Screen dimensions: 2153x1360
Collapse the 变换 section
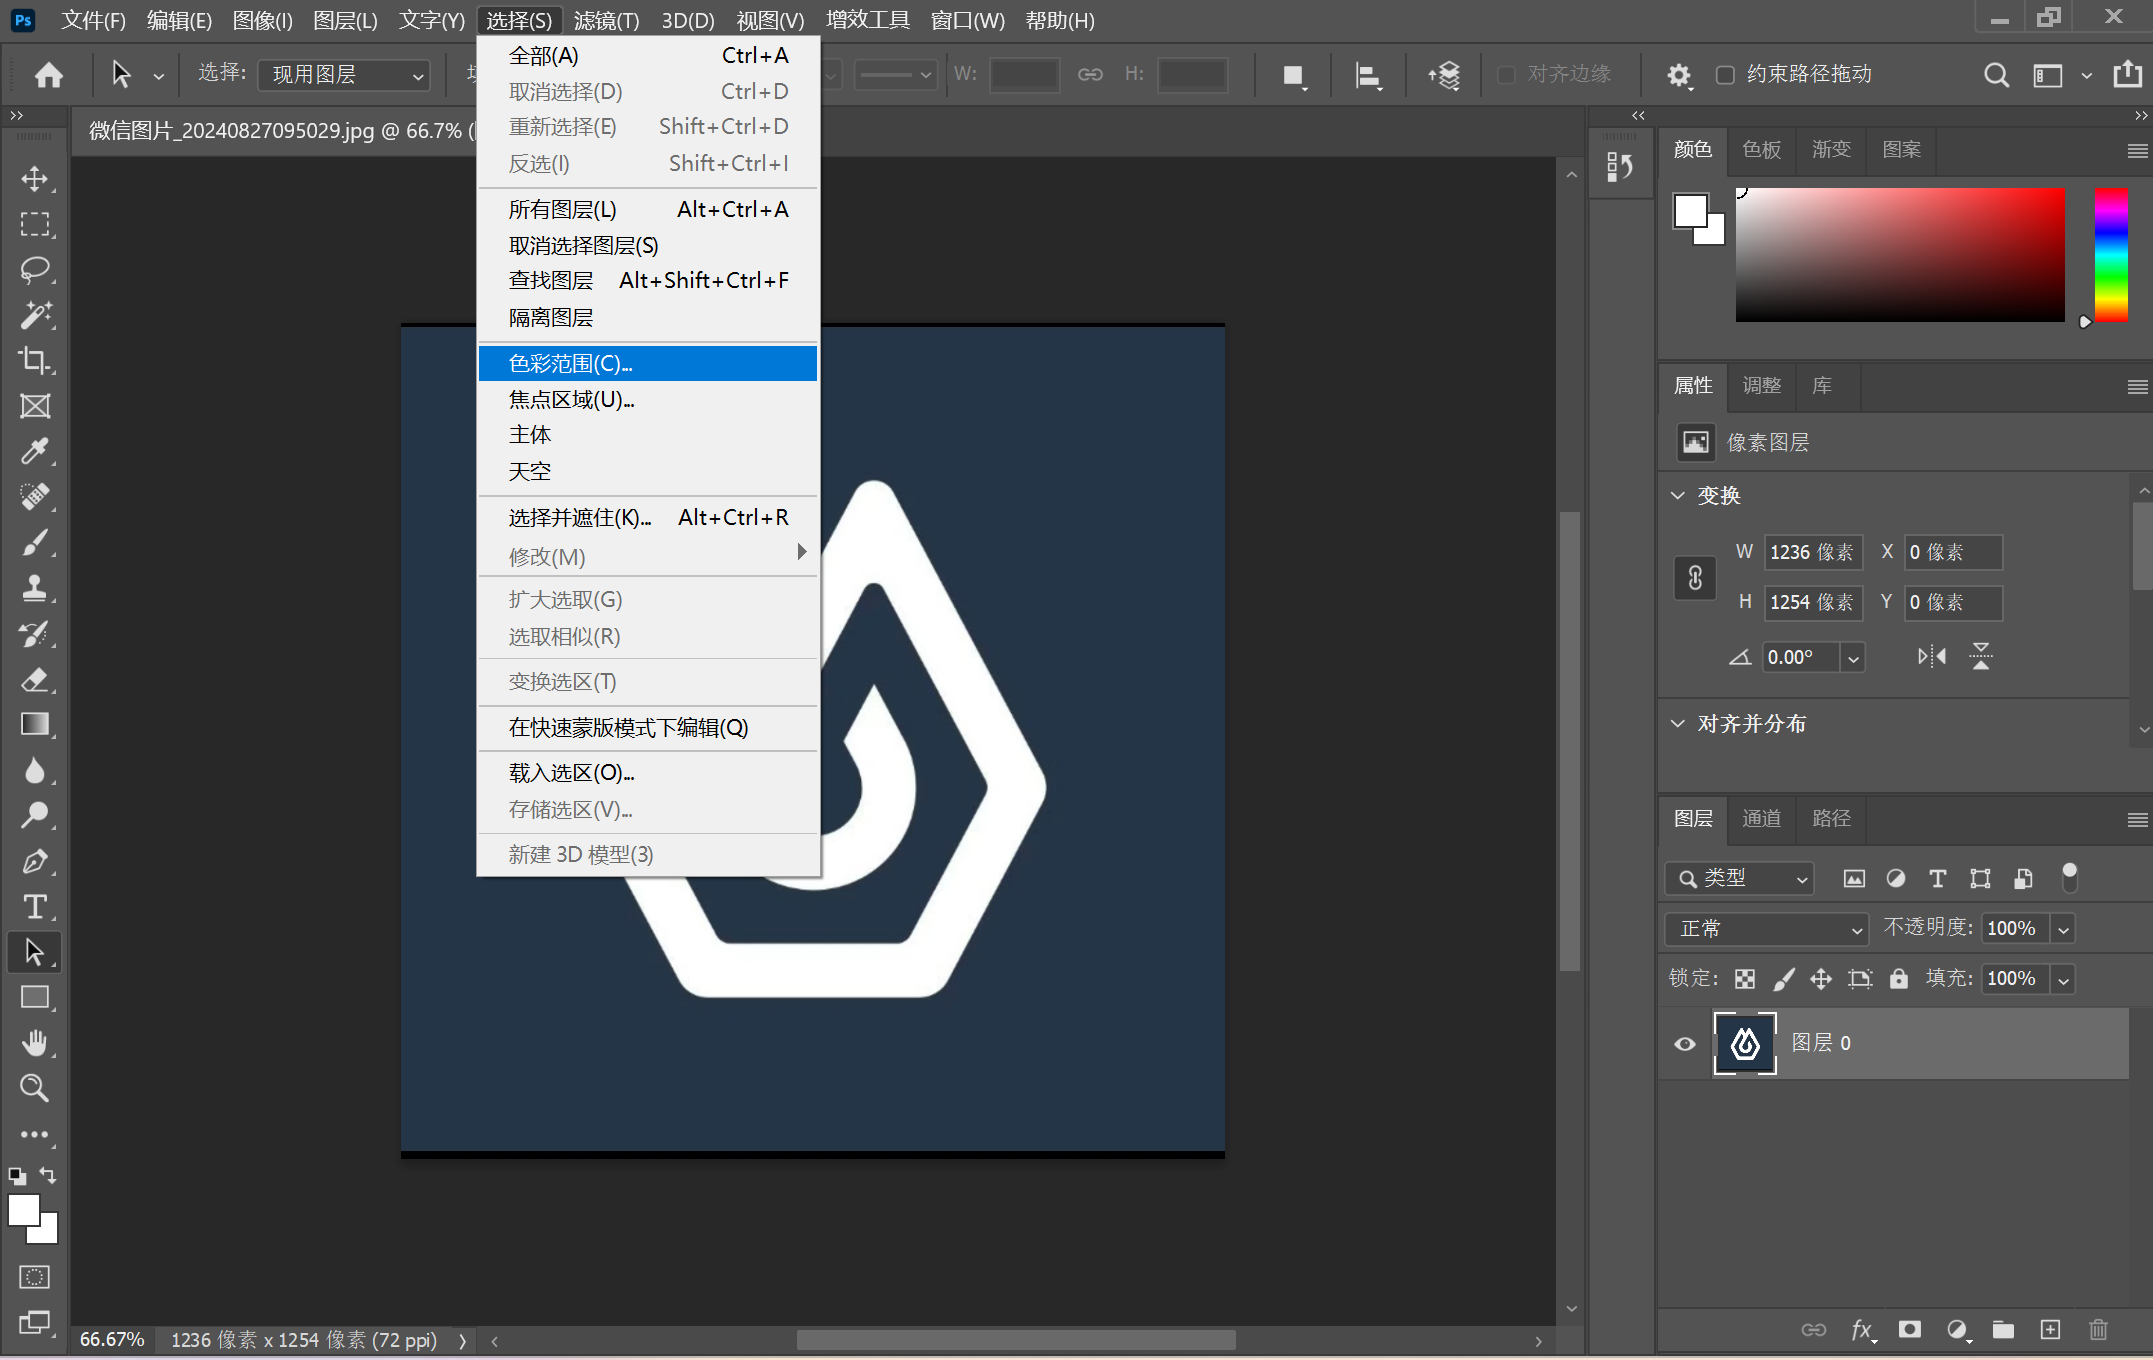pyautogui.click(x=1678, y=496)
